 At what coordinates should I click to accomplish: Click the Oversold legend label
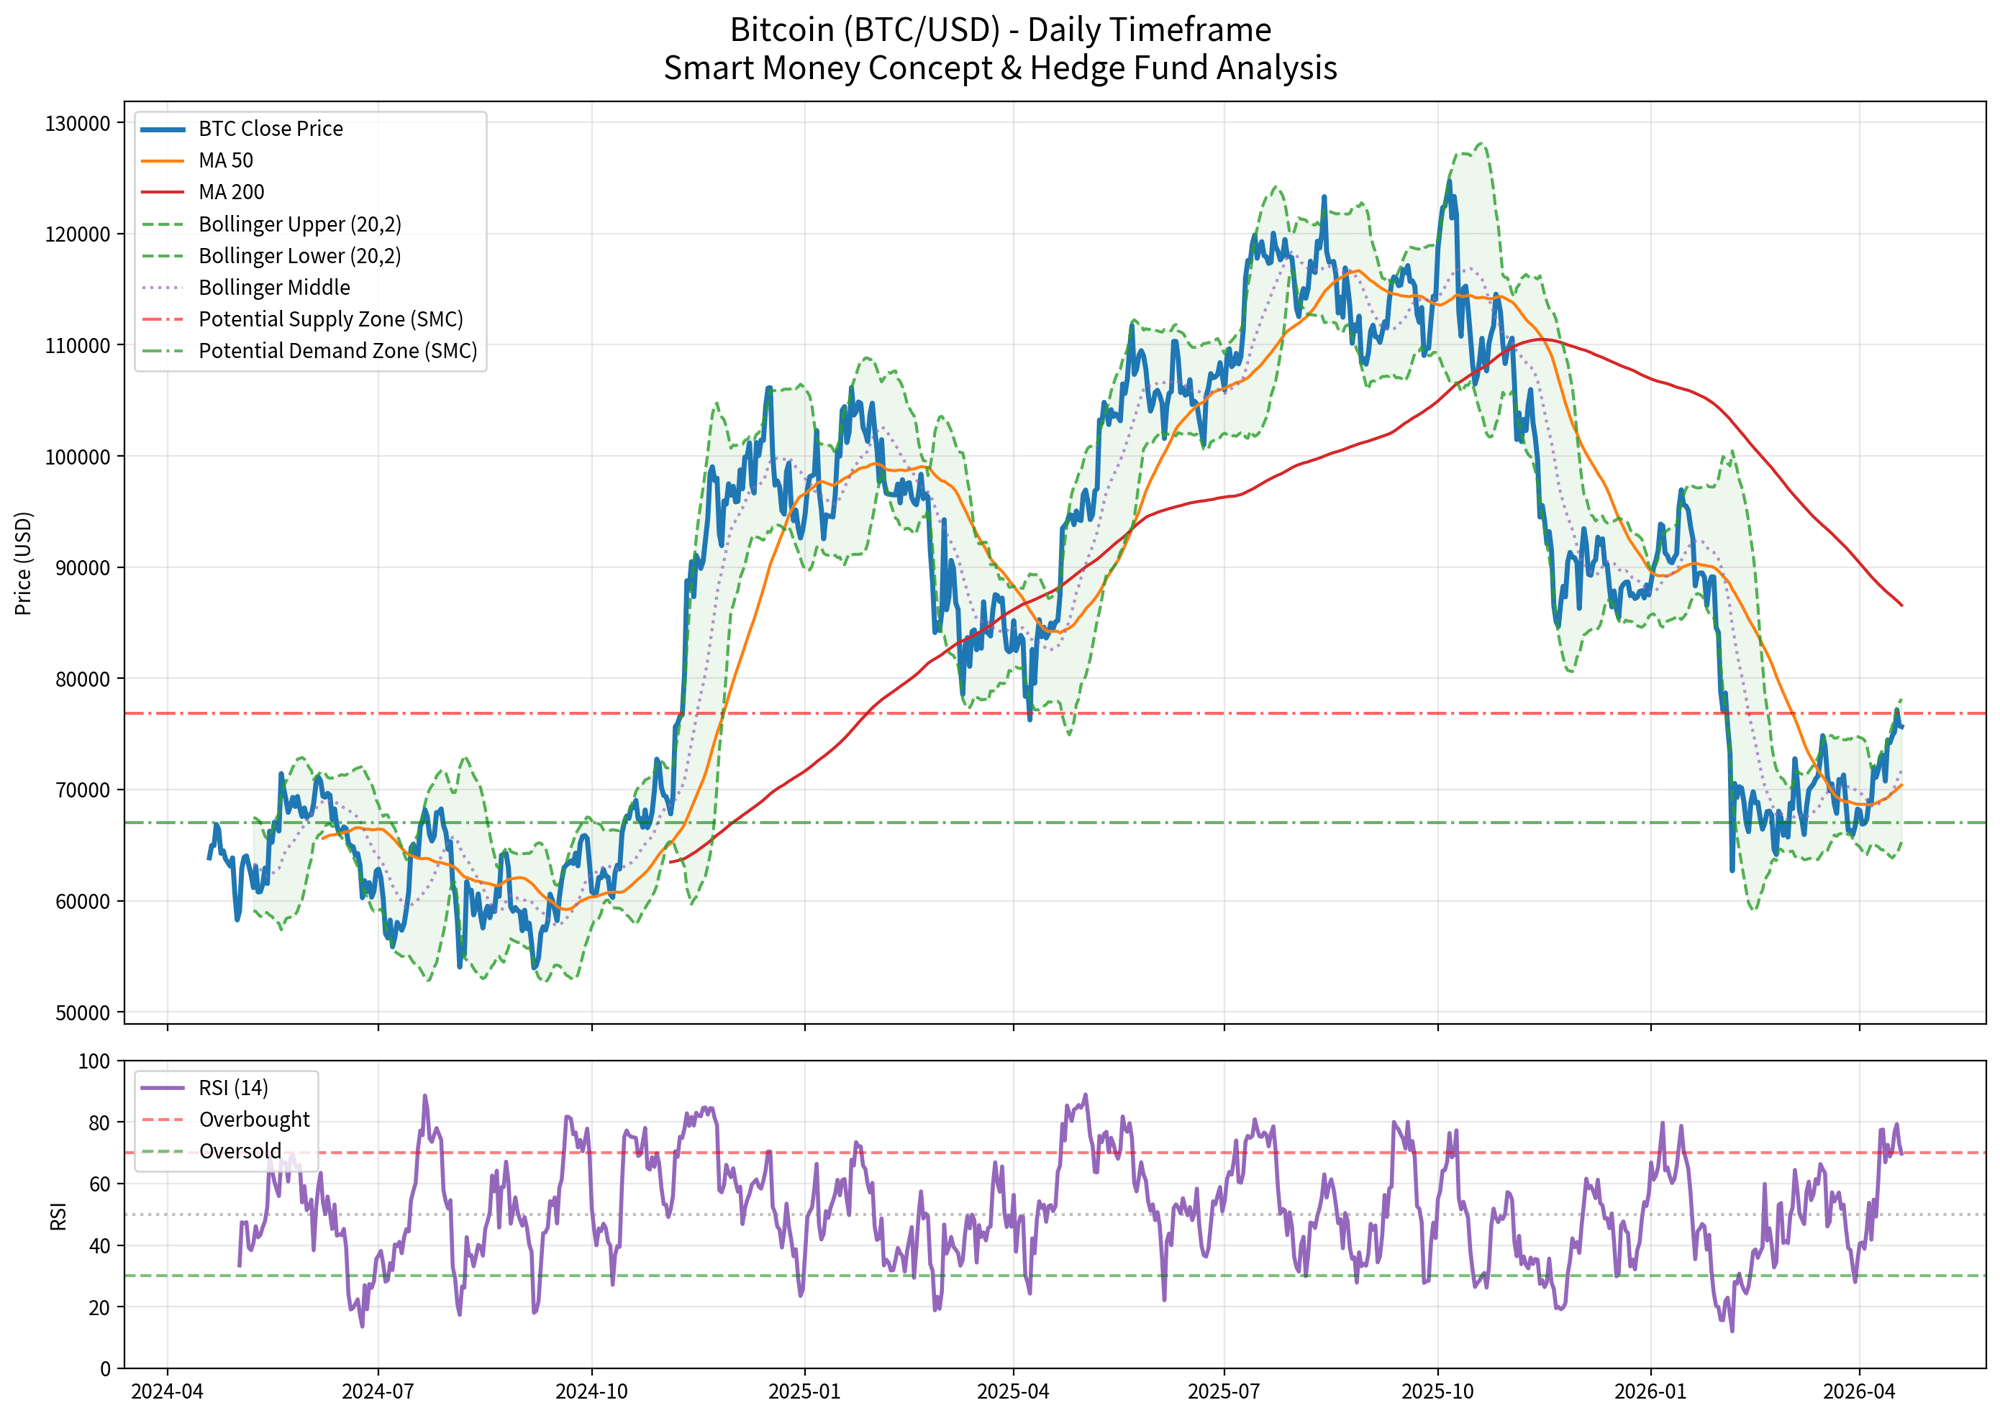(240, 1152)
